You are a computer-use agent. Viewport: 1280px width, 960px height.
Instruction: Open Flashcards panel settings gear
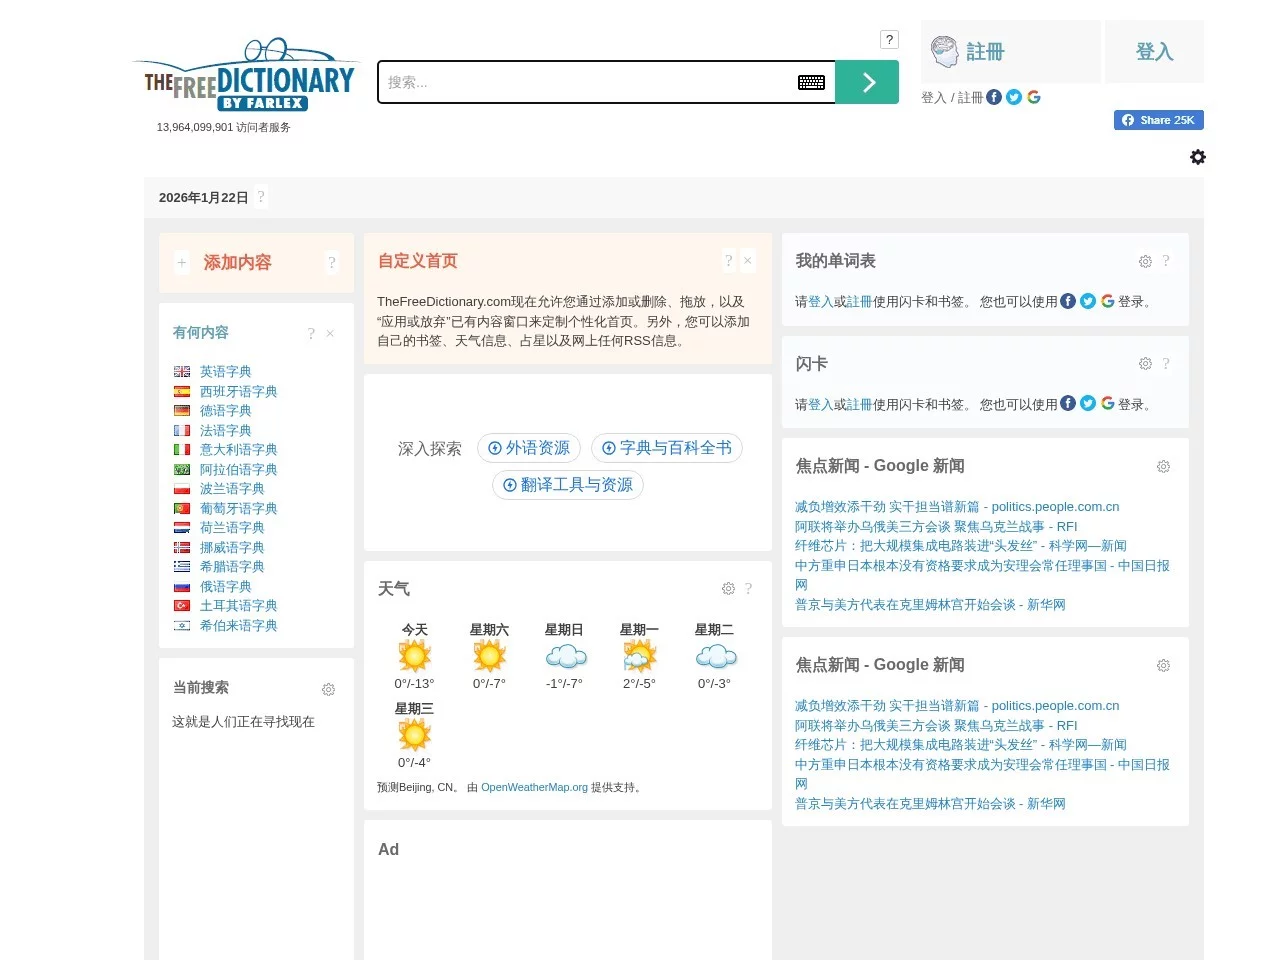[x=1145, y=364]
